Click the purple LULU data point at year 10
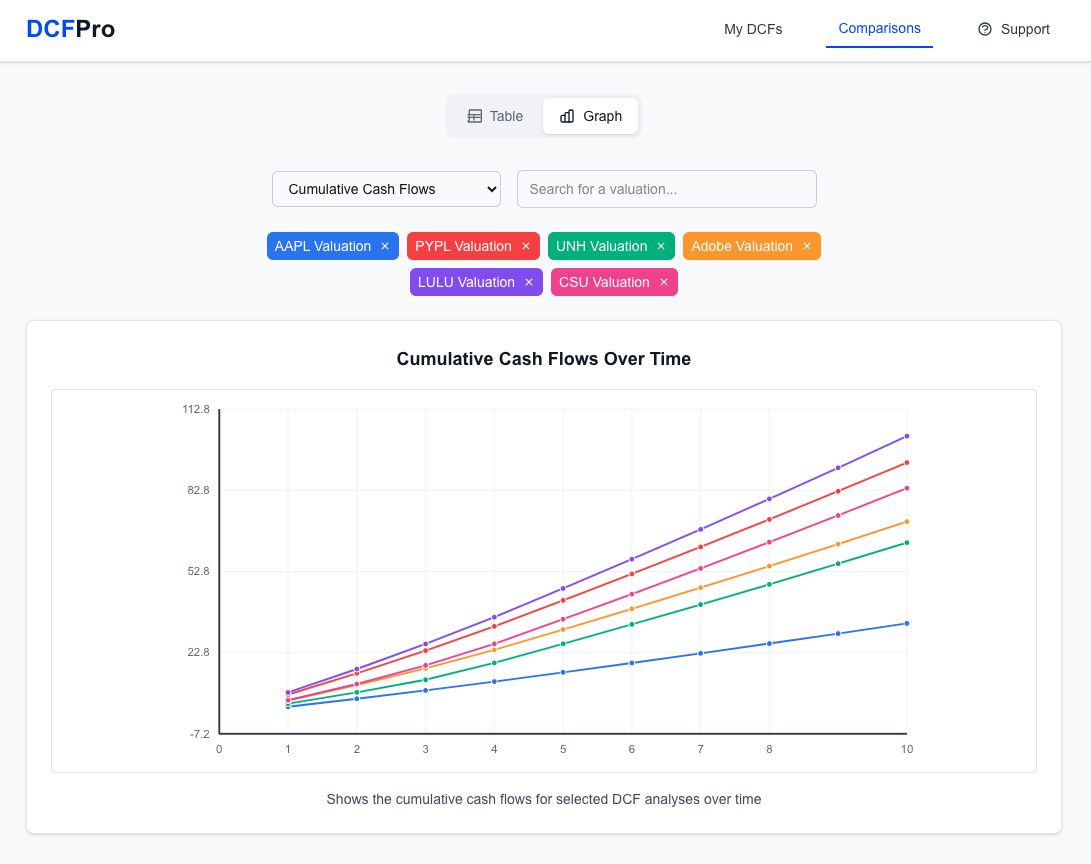The height and width of the screenshot is (864, 1091). click(x=907, y=436)
